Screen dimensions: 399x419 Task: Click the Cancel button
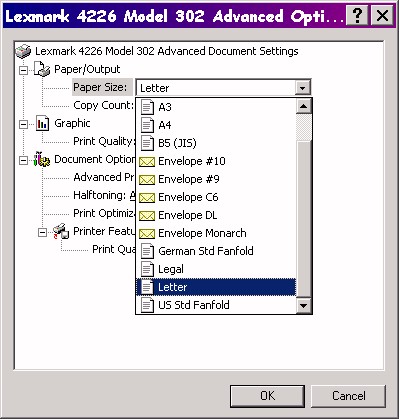(x=348, y=396)
